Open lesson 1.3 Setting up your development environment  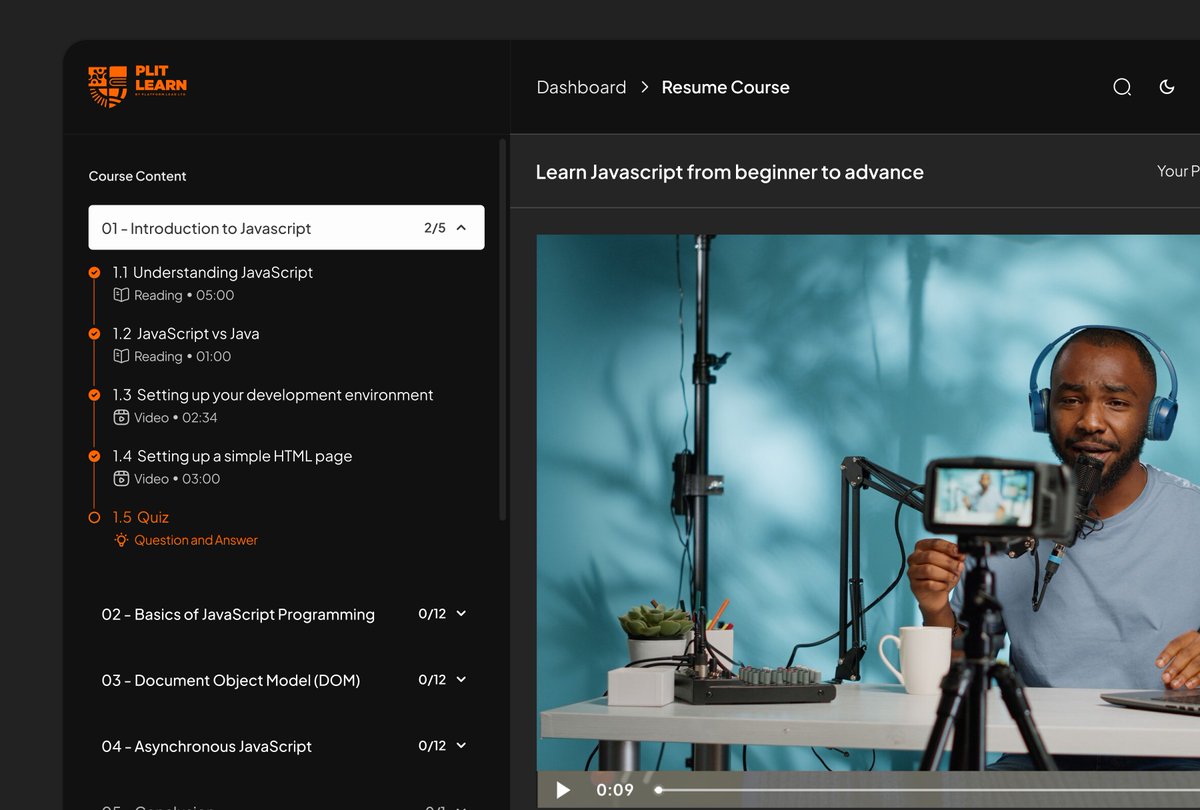point(273,395)
